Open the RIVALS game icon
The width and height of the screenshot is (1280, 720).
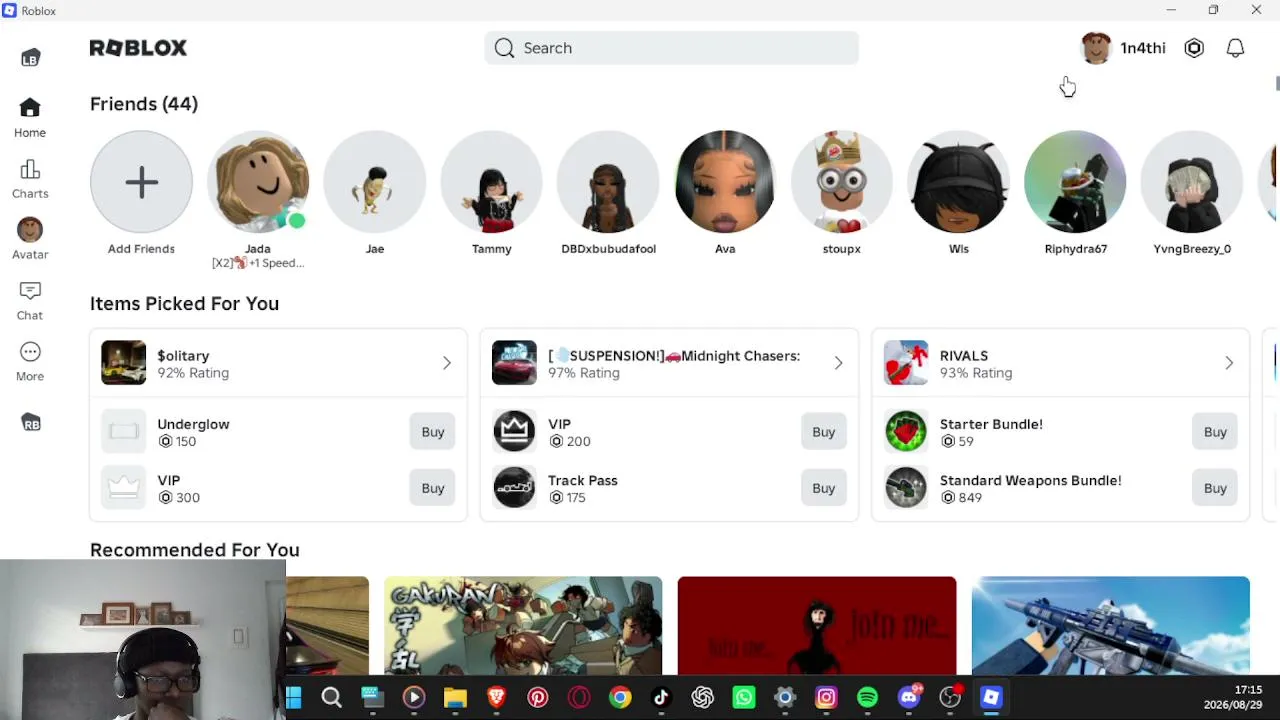click(906, 363)
